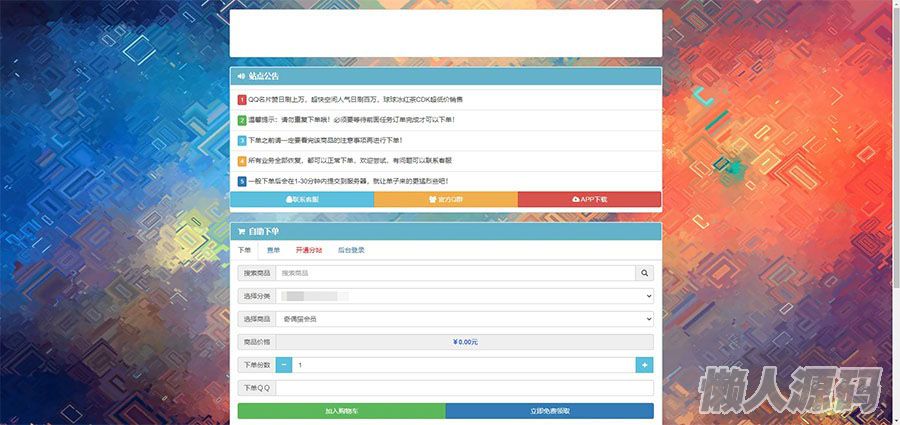
Task: Open the 联系客服 contact button
Action: click(x=302, y=199)
